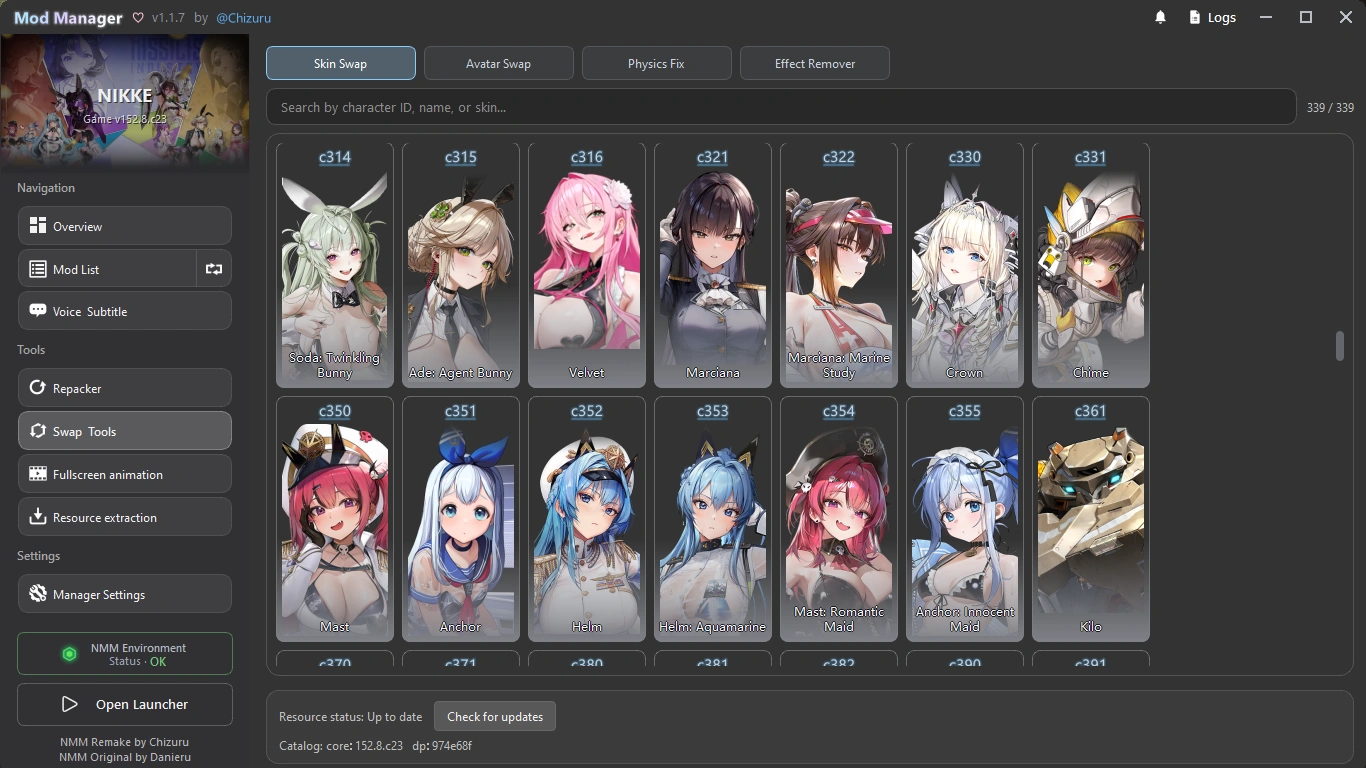Click the notification bell icon

pyautogui.click(x=1160, y=17)
